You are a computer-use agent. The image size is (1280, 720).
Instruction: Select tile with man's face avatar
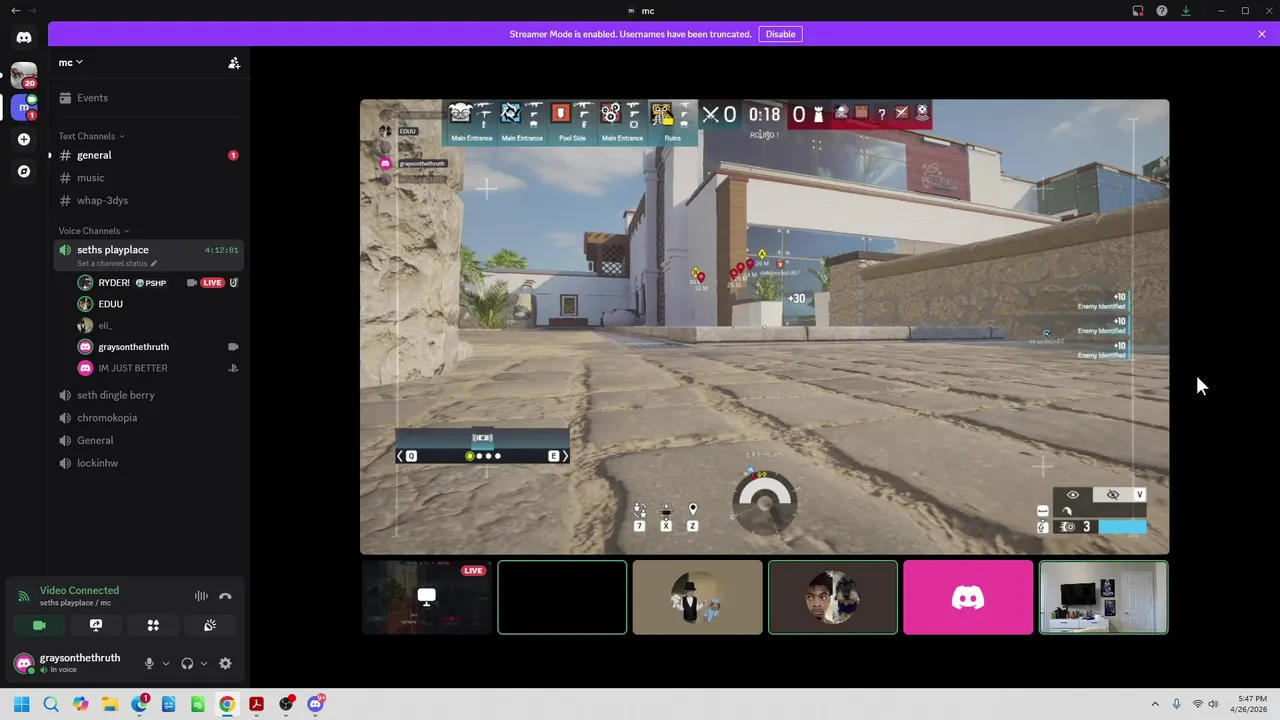(833, 597)
